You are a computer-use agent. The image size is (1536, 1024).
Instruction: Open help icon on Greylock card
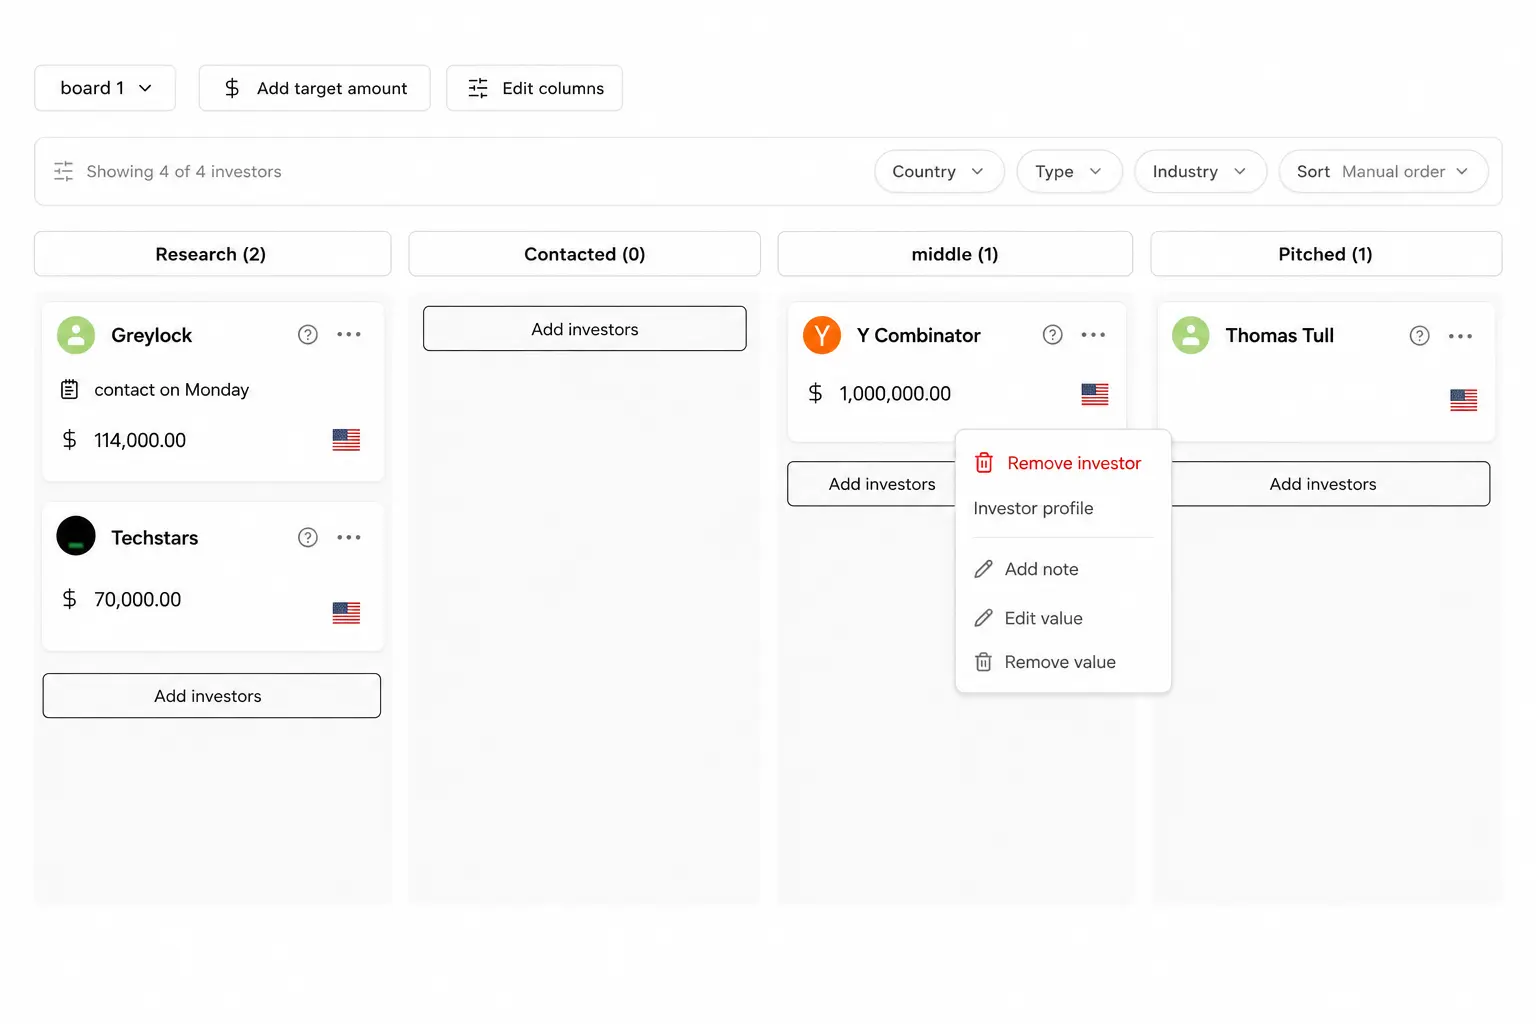308,335
